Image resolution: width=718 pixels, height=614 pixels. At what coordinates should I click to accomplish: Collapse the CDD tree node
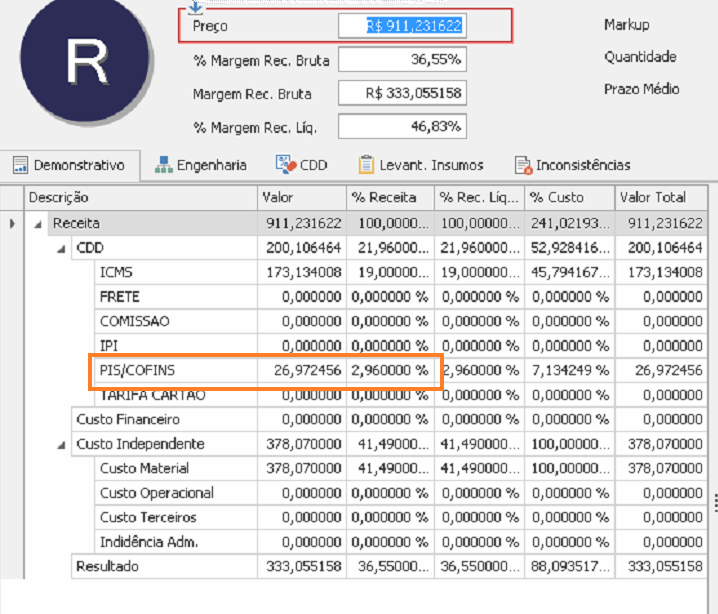click(x=61, y=250)
